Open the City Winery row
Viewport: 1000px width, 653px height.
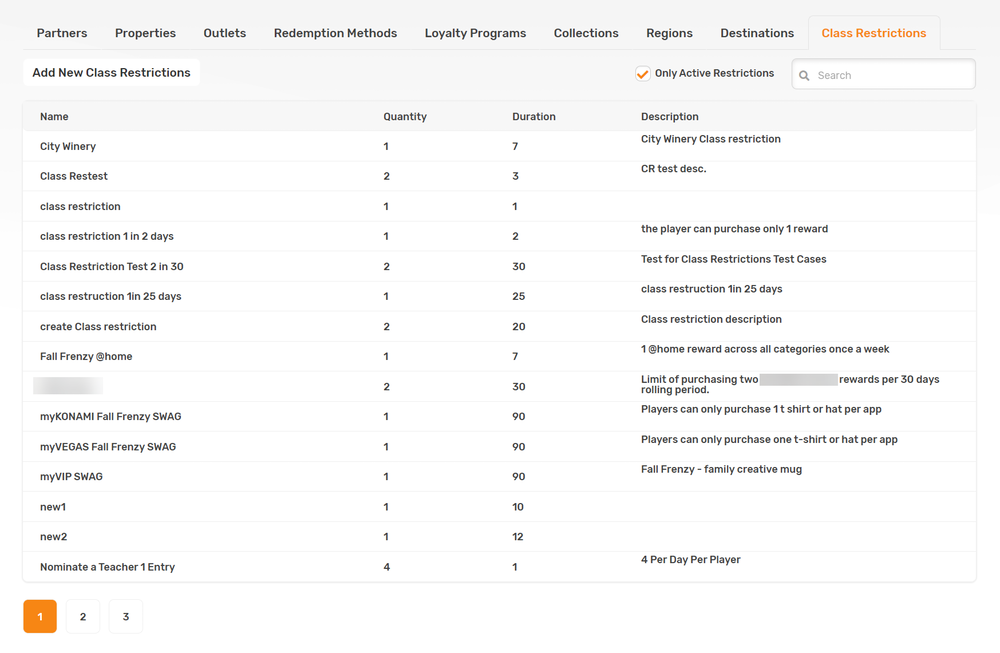click(x=499, y=146)
